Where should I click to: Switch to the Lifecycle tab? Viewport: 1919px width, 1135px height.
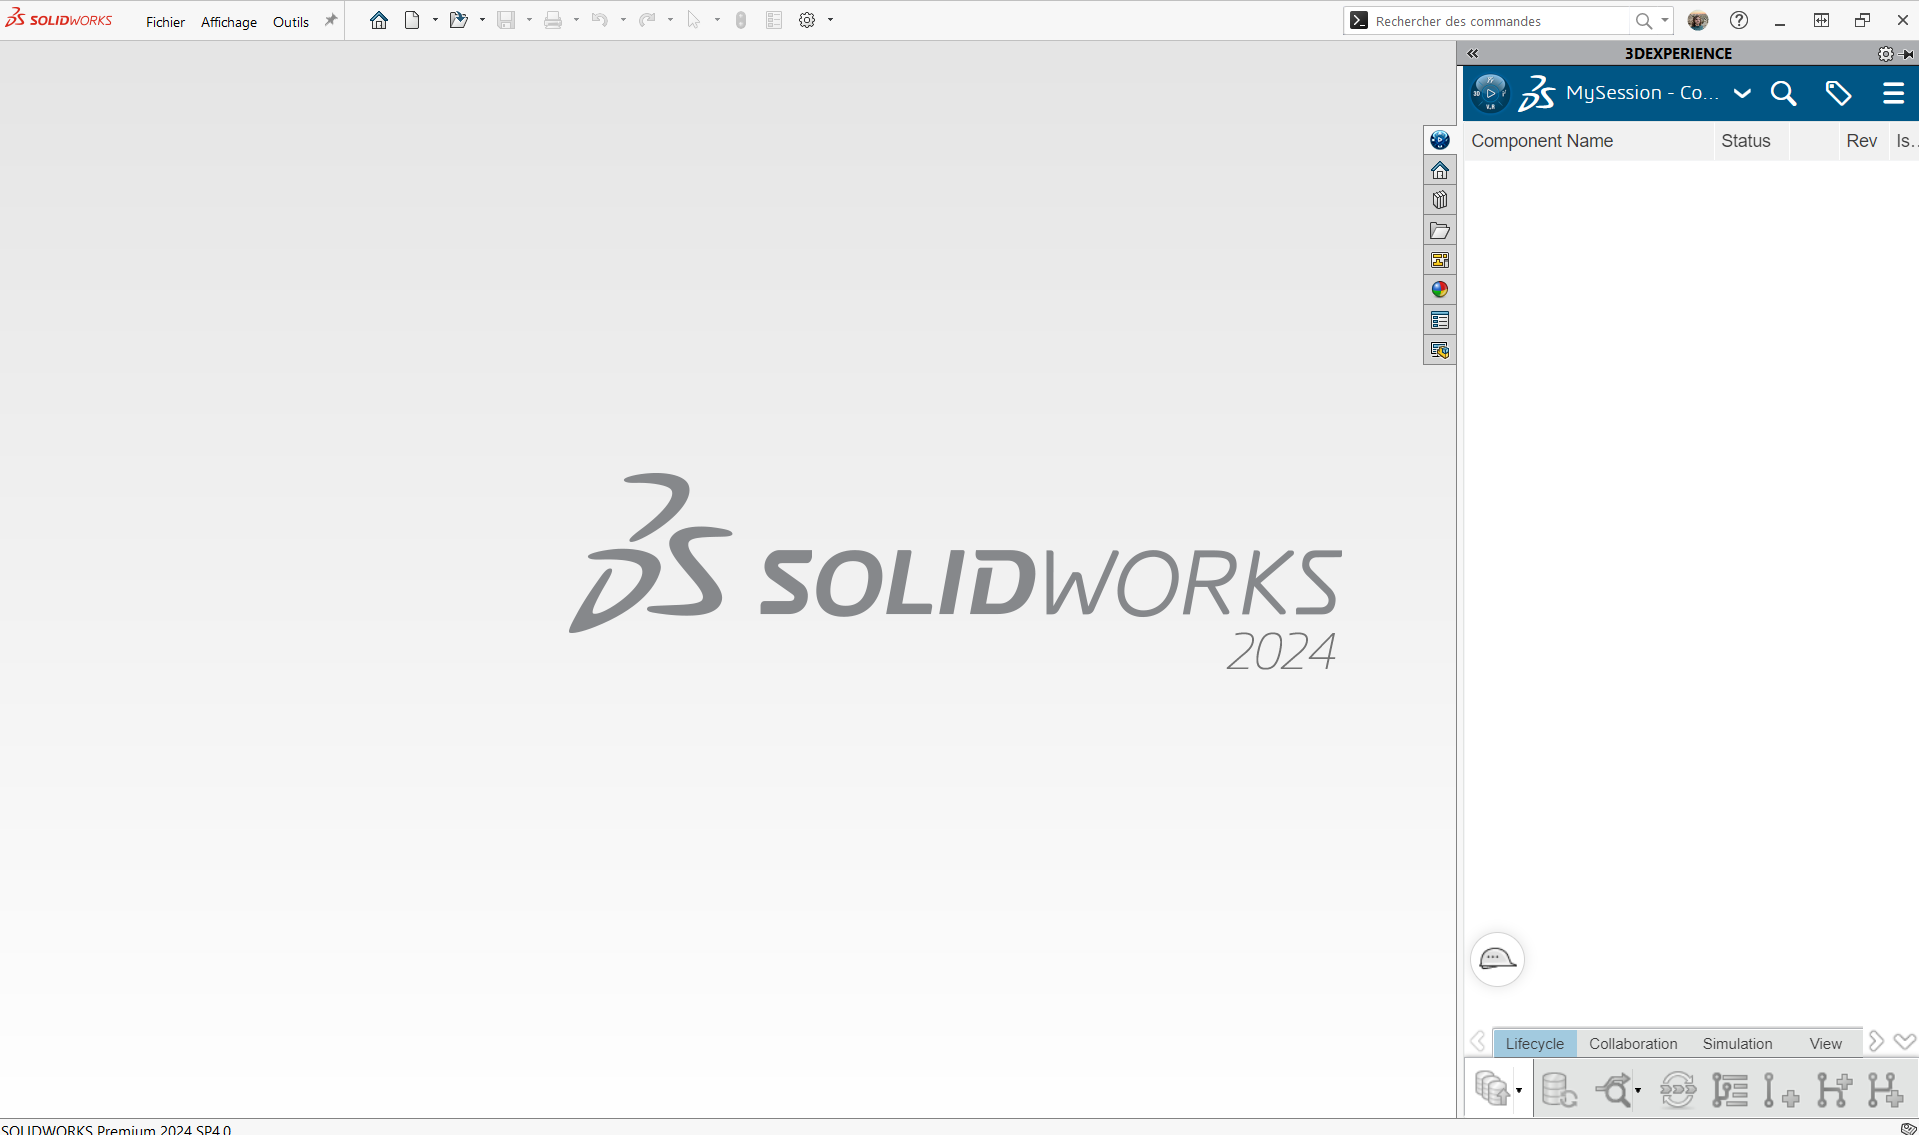coord(1534,1043)
